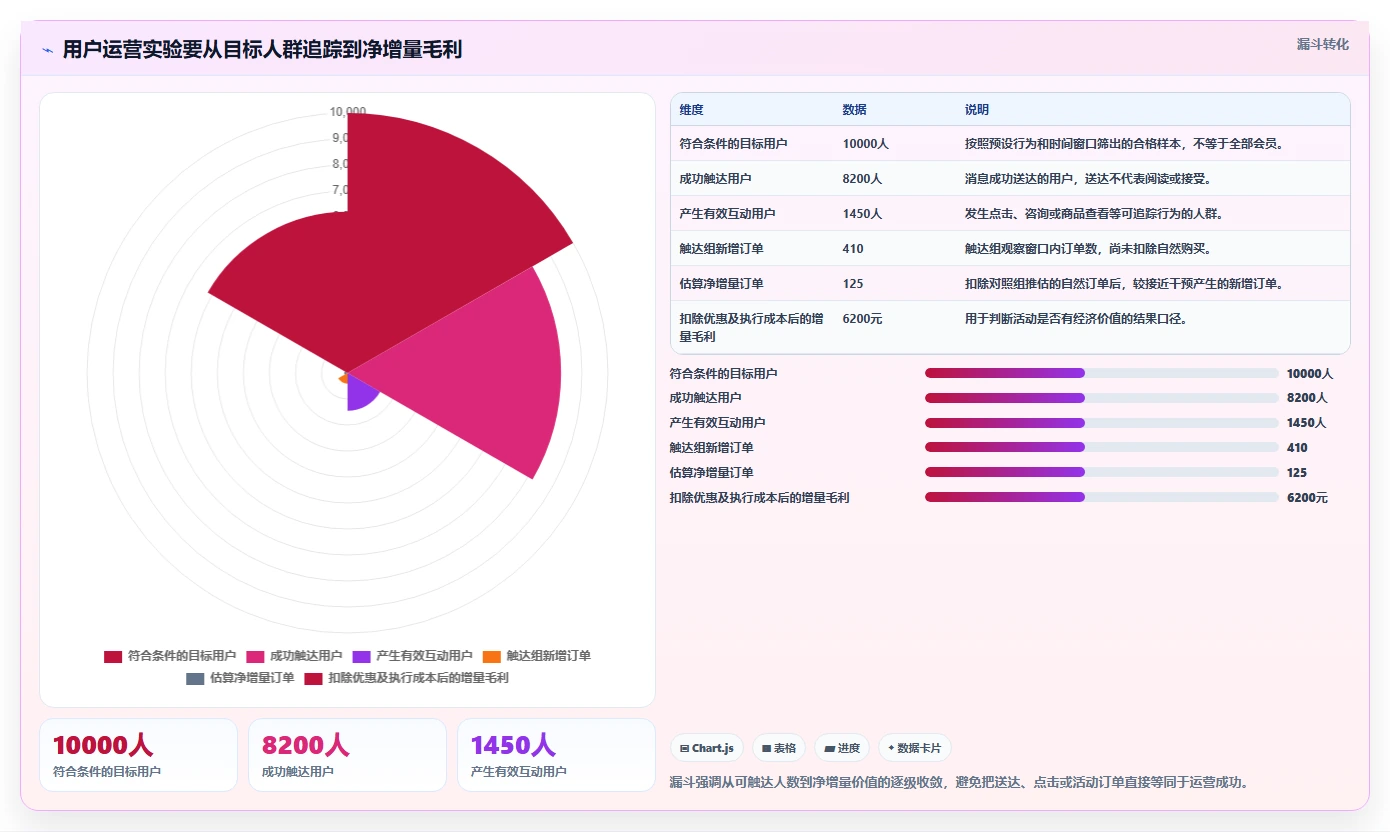This screenshot has width=1390, height=832.
Task: Click footer note starting 漏斗强调从可触达人数
Action: pos(958,782)
